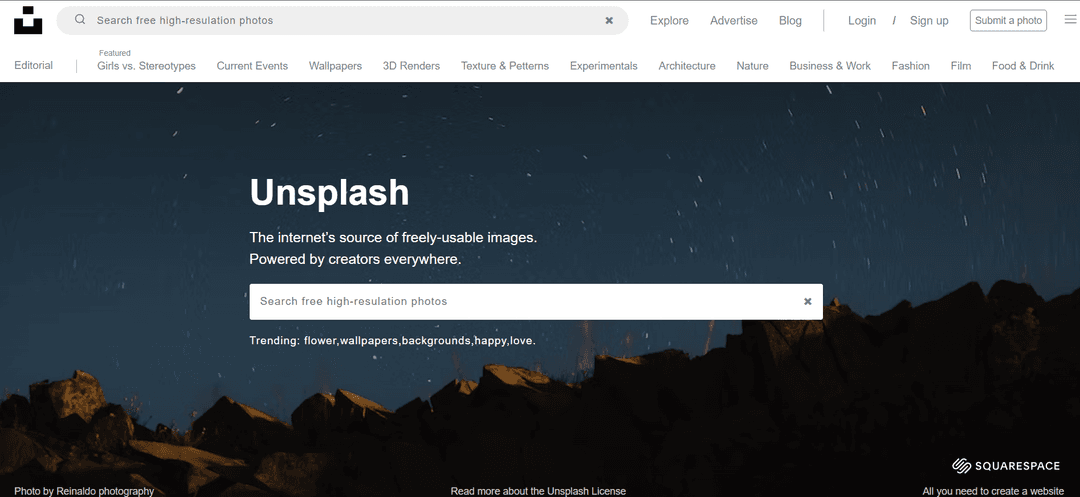The height and width of the screenshot is (497, 1080).
Task: Open the Business & Work topic
Action: pos(830,66)
